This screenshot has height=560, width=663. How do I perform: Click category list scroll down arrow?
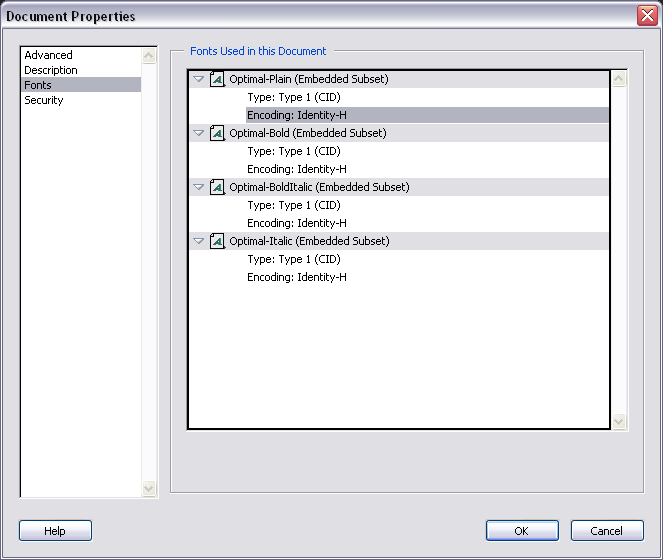149,489
